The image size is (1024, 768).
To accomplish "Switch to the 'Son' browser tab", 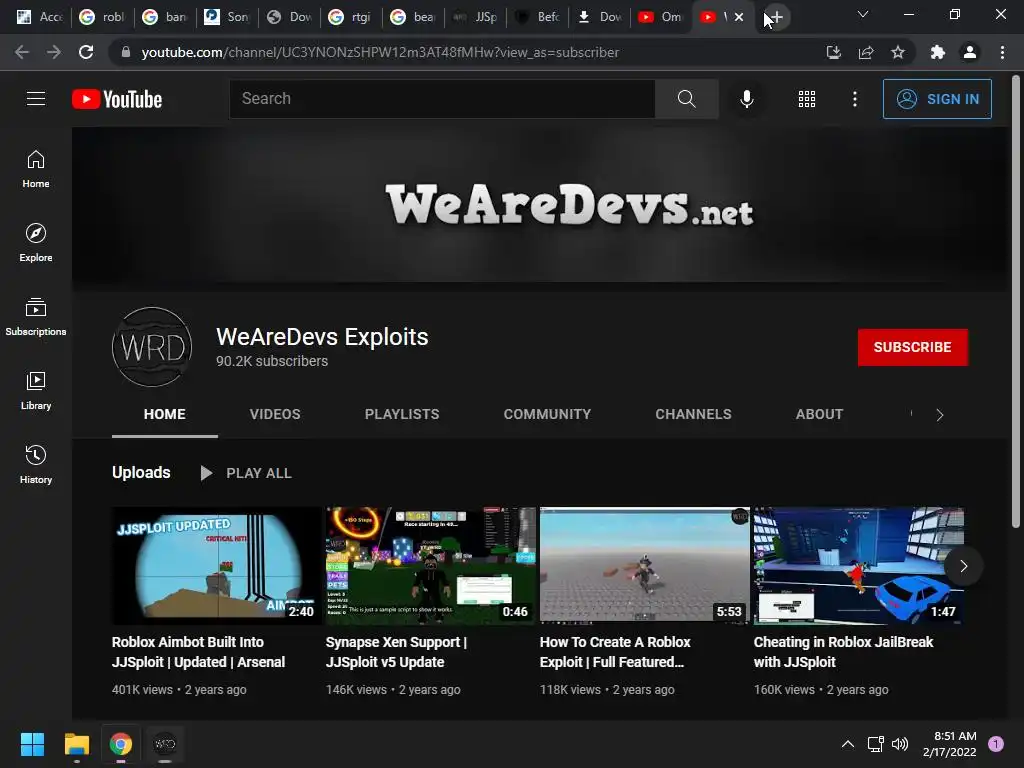I will 227,17.
